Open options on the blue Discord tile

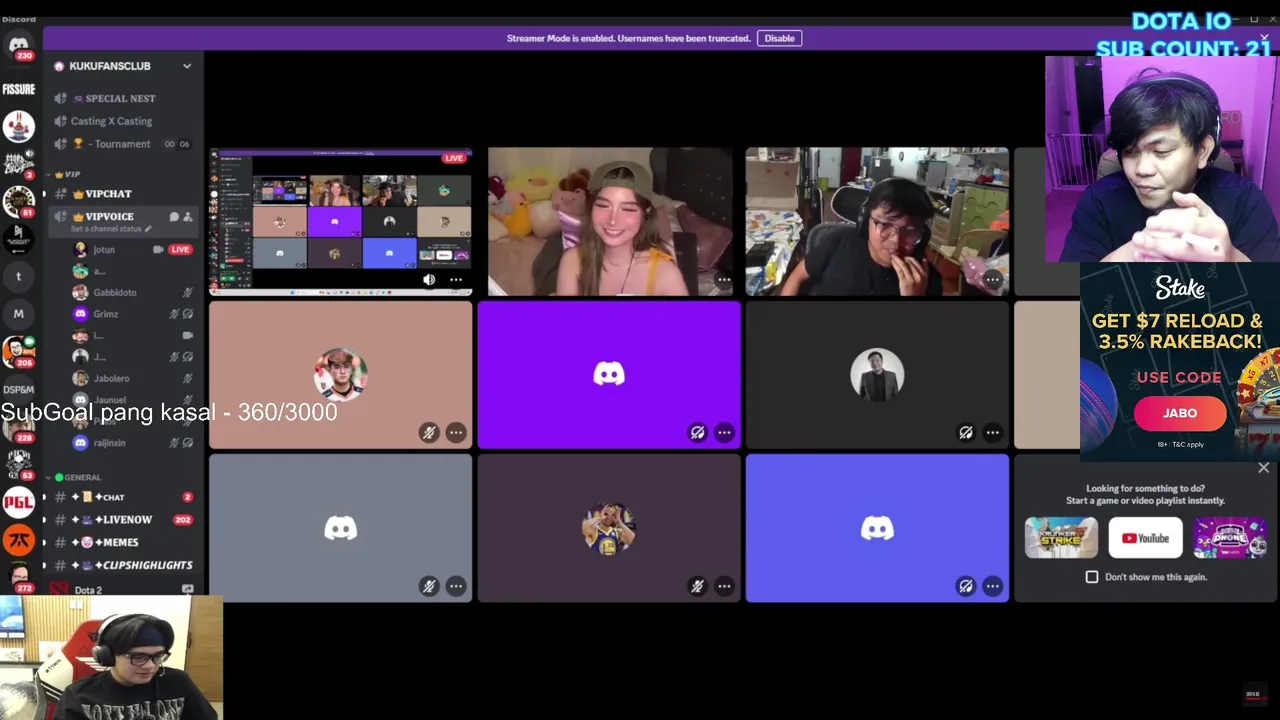pos(992,586)
